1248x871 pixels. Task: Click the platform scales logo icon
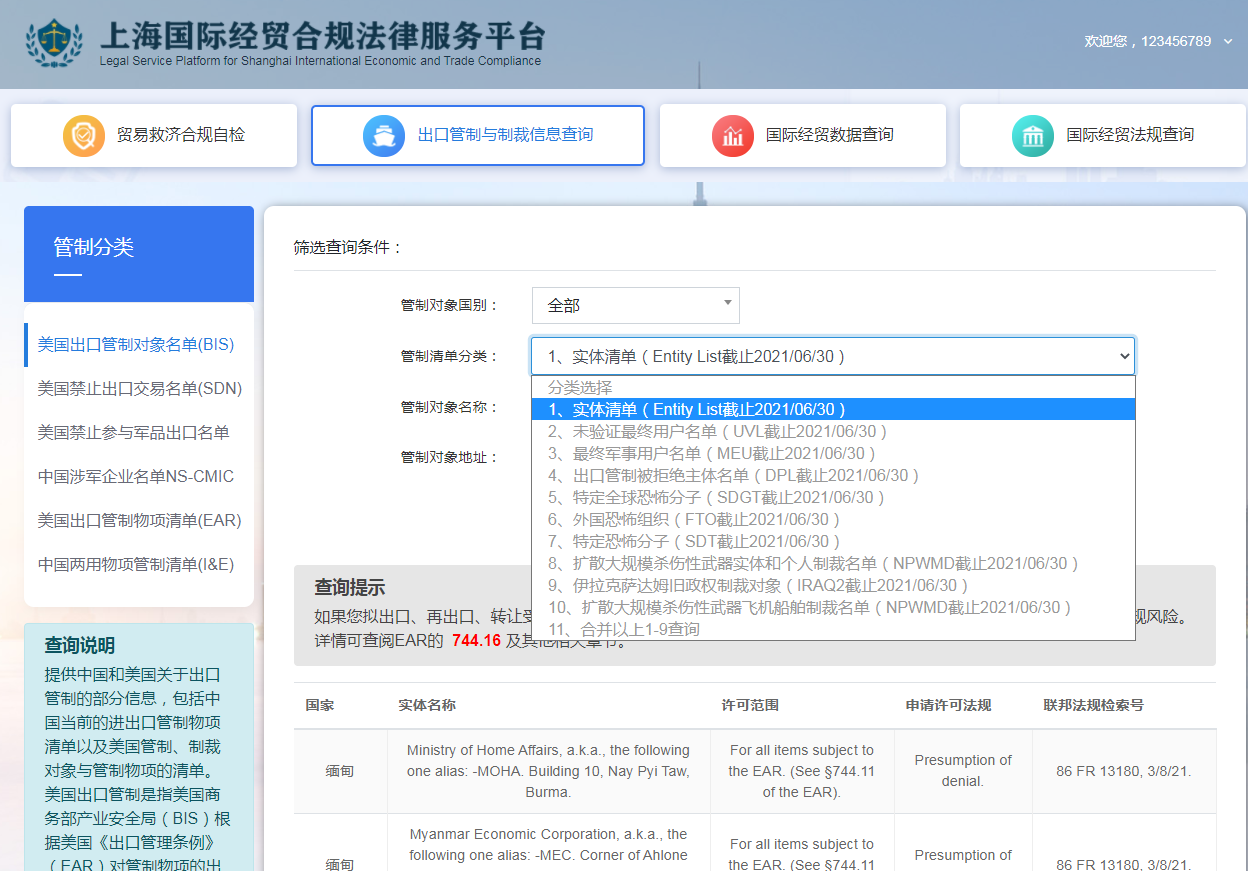[x=55, y=42]
